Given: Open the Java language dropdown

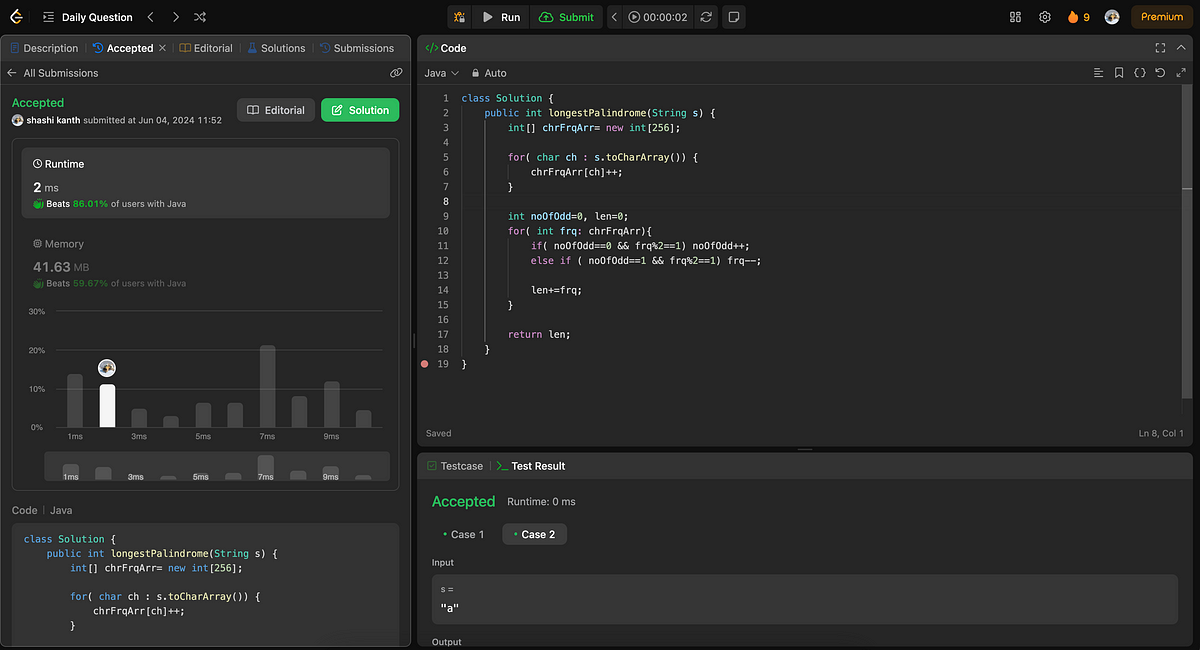Looking at the screenshot, I should (x=441, y=73).
